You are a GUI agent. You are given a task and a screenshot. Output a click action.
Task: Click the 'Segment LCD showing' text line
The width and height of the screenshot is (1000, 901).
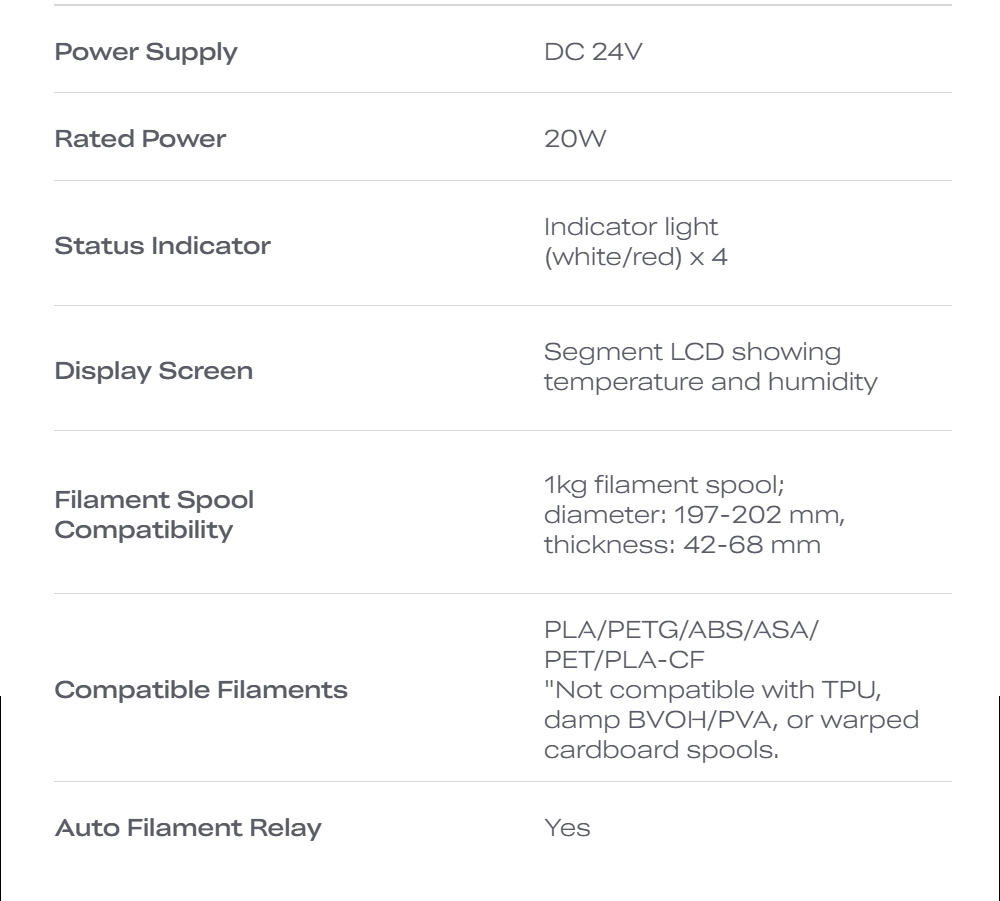click(x=692, y=352)
